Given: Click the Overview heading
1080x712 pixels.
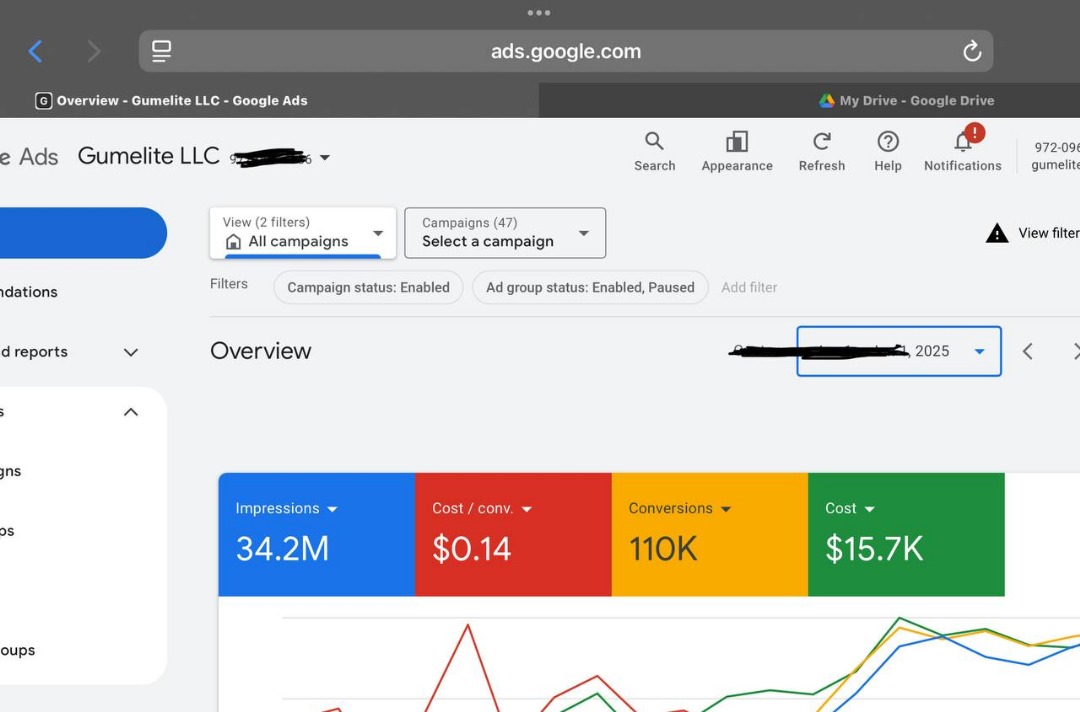Looking at the screenshot, I should click(260, 351).
